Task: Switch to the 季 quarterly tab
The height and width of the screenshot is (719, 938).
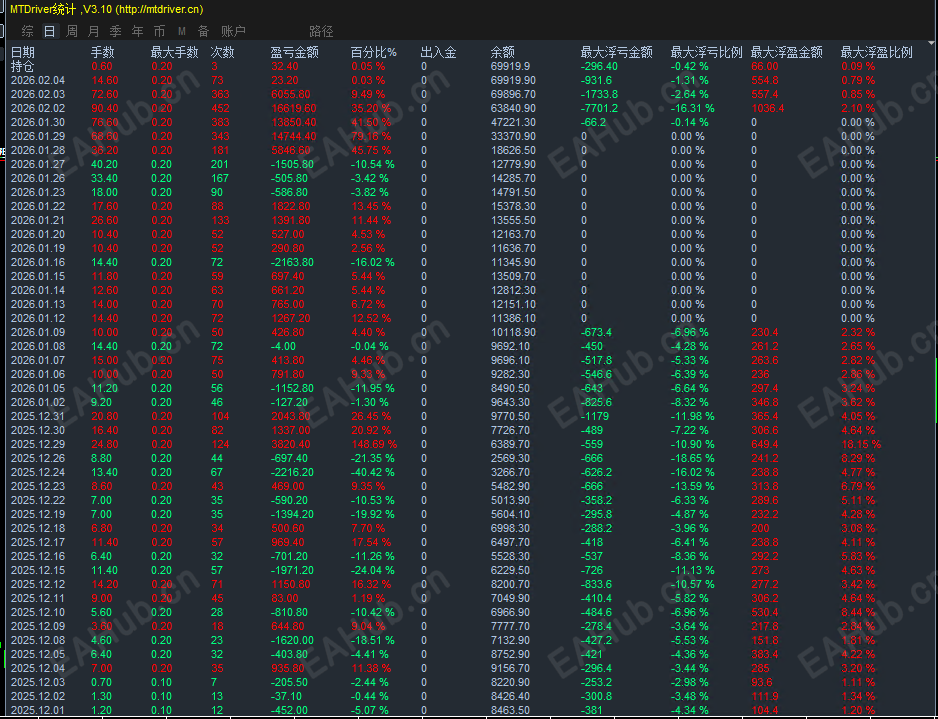Action: 115,31
